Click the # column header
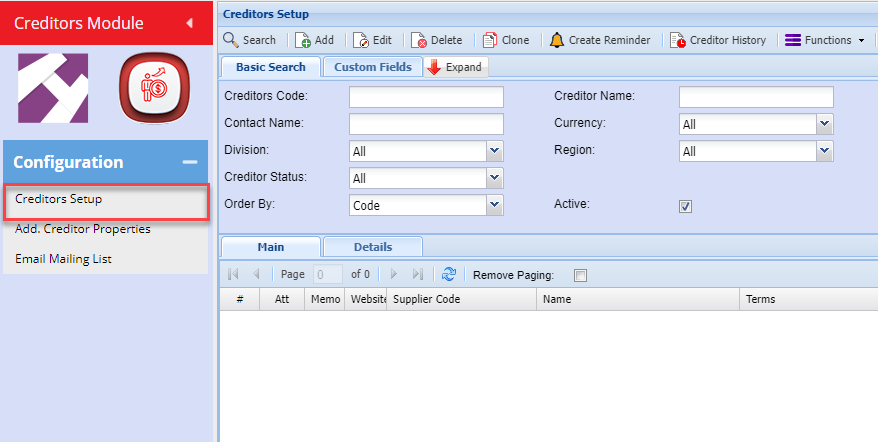Screen dimensions: 878x442 click(x=240, y=299)
